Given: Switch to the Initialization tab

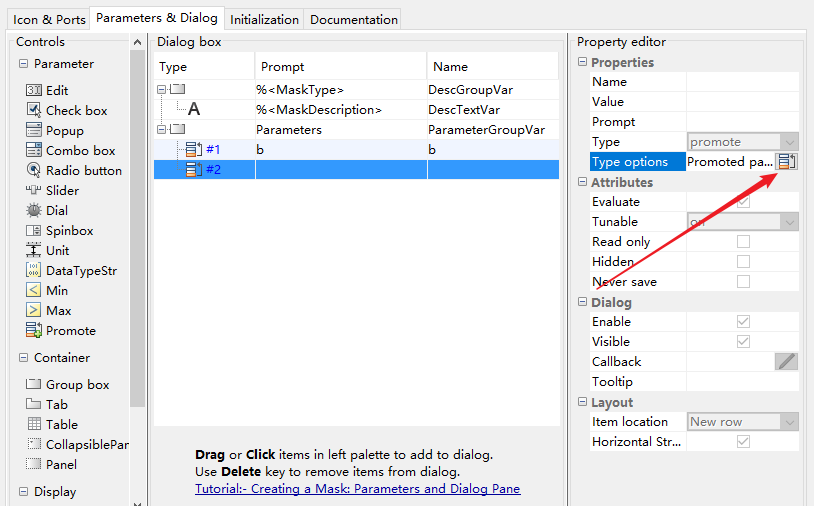Looking at the screenshot, I should tap(264, 20).
